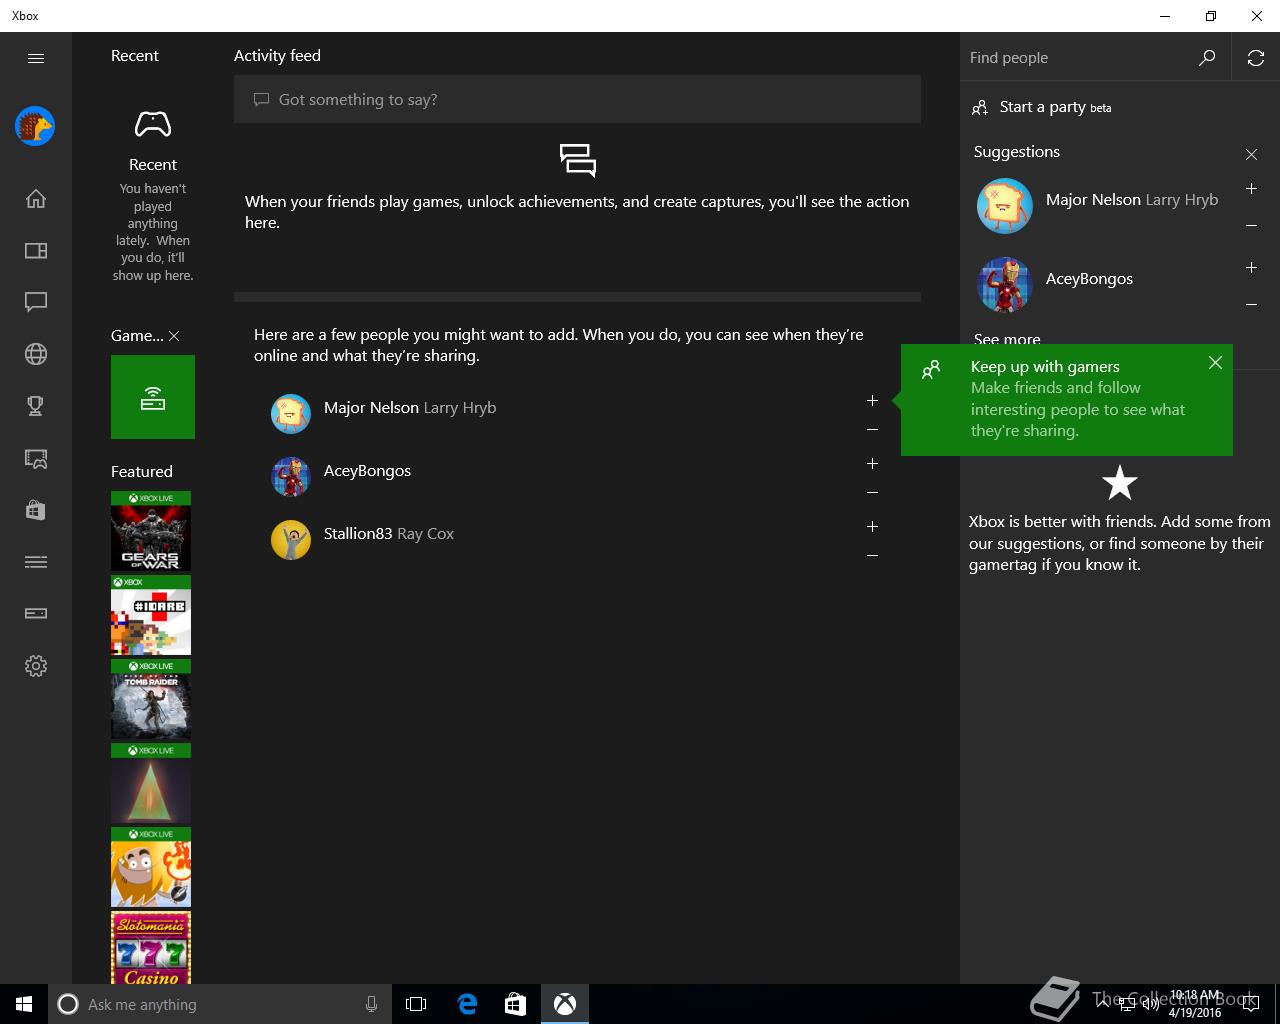Add AceyBongos from sidebar suggestions
Screen dimensions: 1280x1024
pyautogui.click(x=1251, y=268)
